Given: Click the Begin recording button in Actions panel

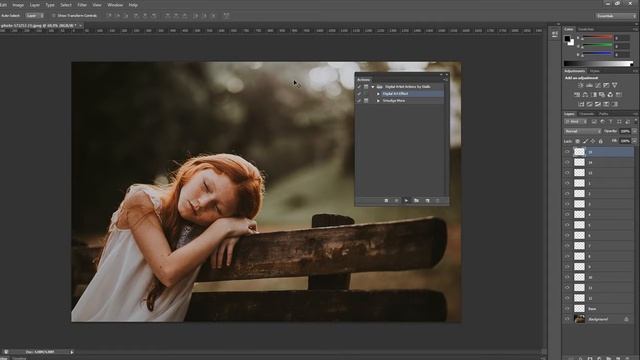Looking at the screenshot, I should (x=396, y=200).
